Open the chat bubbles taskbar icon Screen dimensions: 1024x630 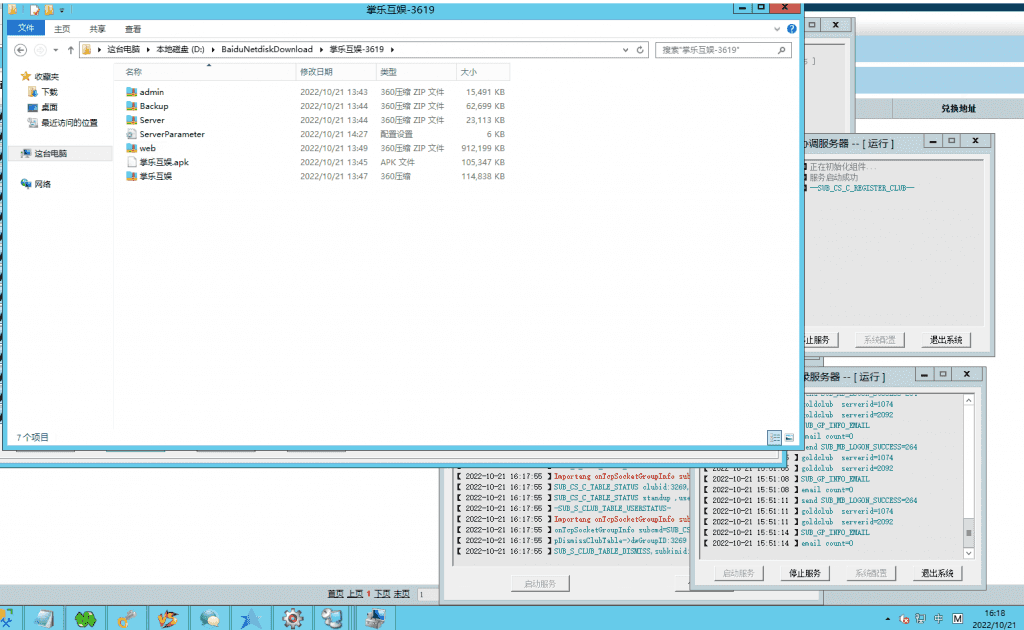209,618
